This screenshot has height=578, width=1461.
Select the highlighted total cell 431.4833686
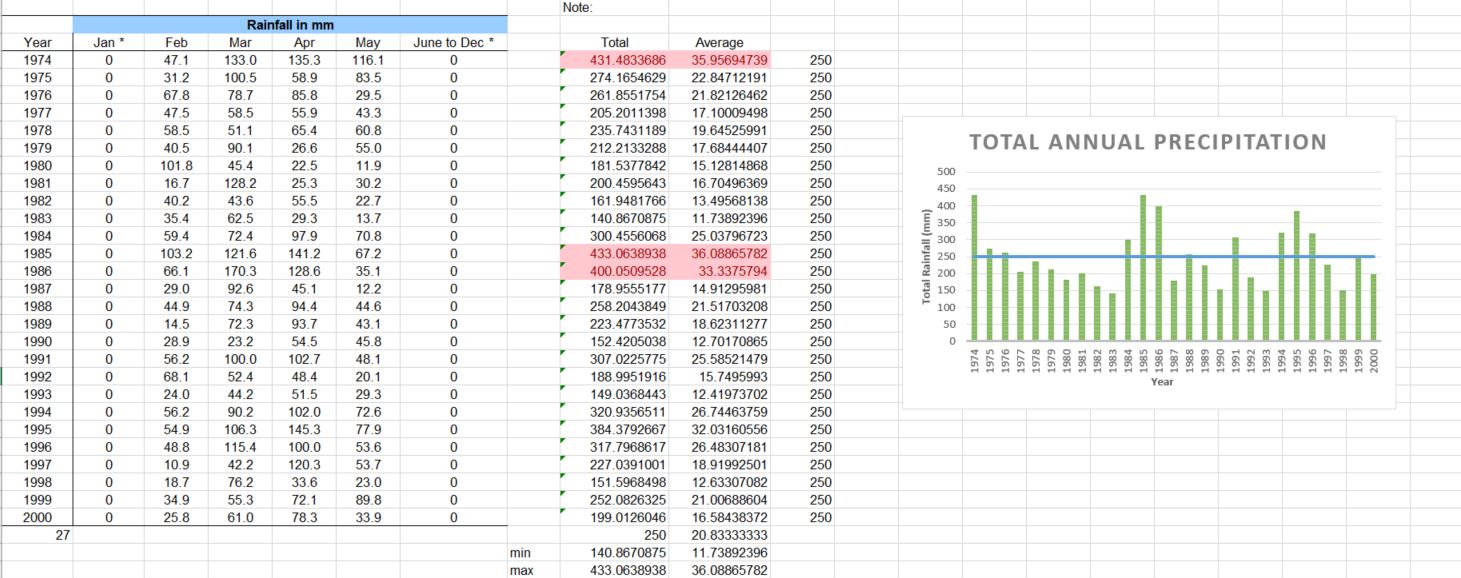tap(614, 60)
